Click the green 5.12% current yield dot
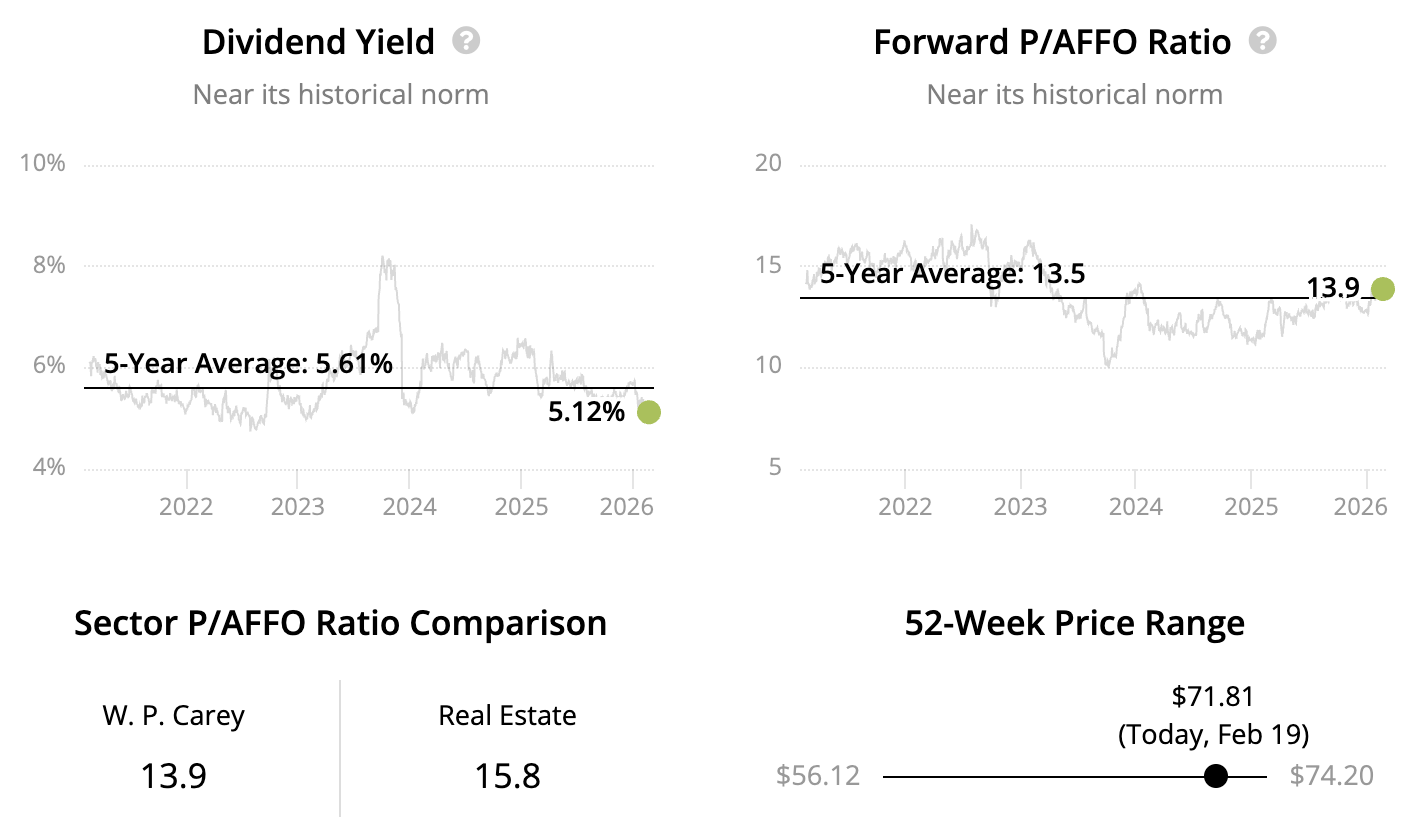This screenshot has width=1418, height=826. tap(648, 412)
